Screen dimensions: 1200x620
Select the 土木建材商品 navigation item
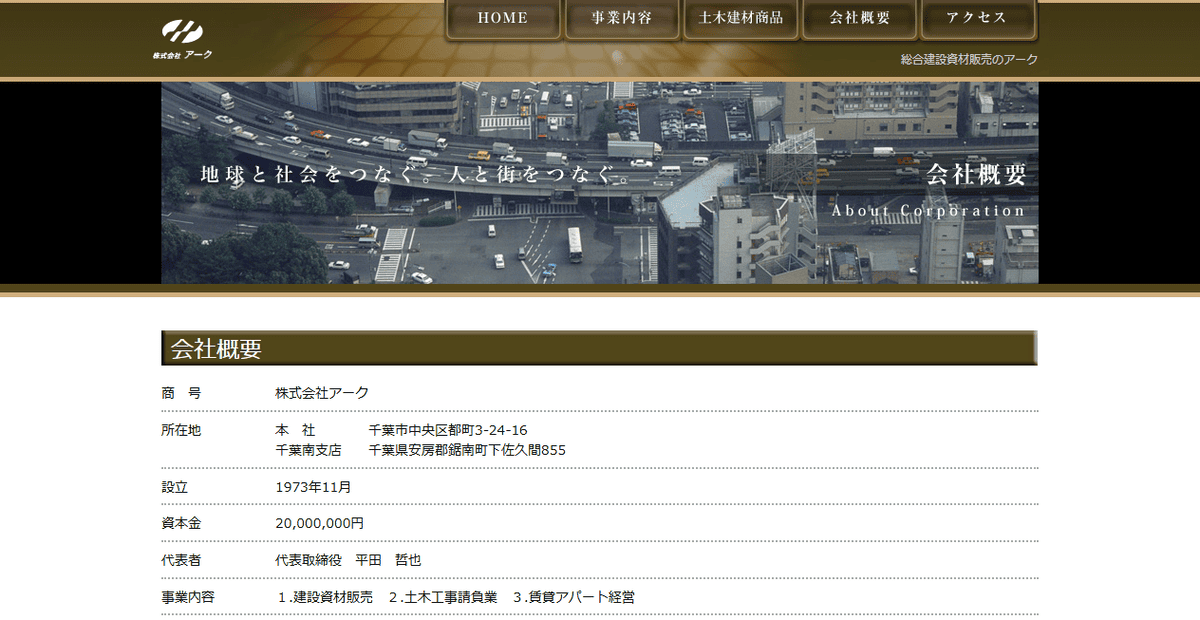[x=740, y=18]
